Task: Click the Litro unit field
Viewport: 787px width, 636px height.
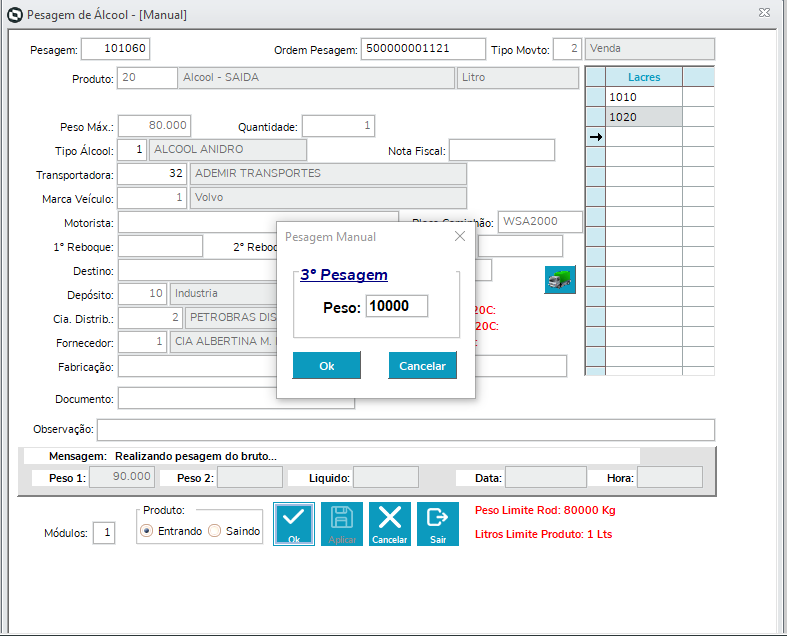Action: pos(517,78)
